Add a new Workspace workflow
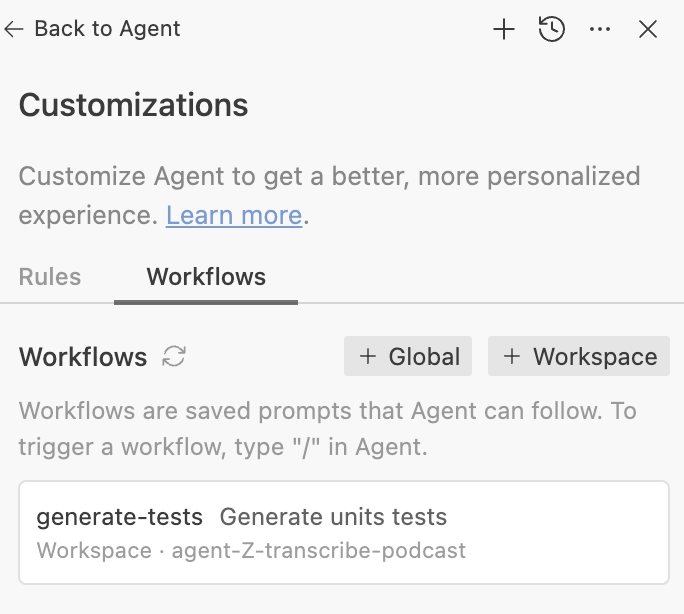This screenshot has height=614, width=684. 579,357
